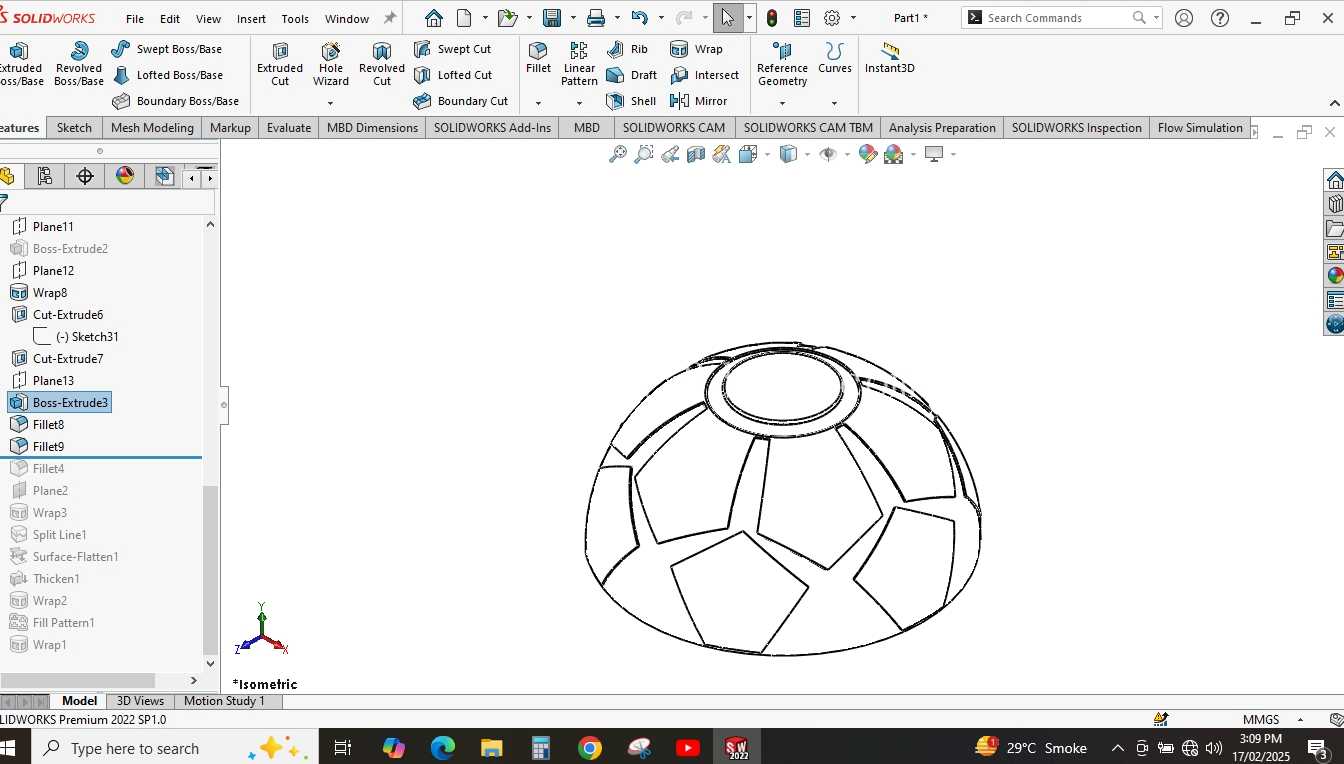This screenshot has width=1344, height=764.
Task: Open the Insert menu
Action: click(x=251, y=19)
